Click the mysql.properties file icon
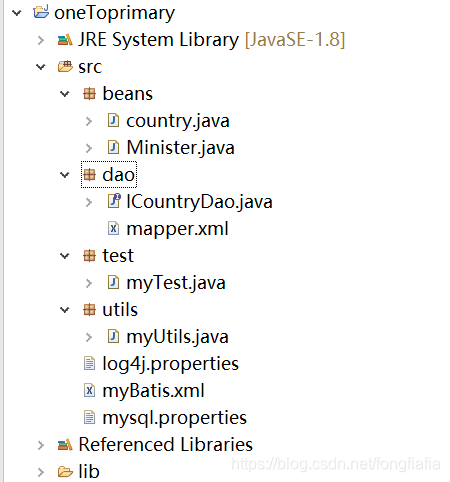Image resolution: width=450 pixels, height=482 pixels. click(89, 417)
